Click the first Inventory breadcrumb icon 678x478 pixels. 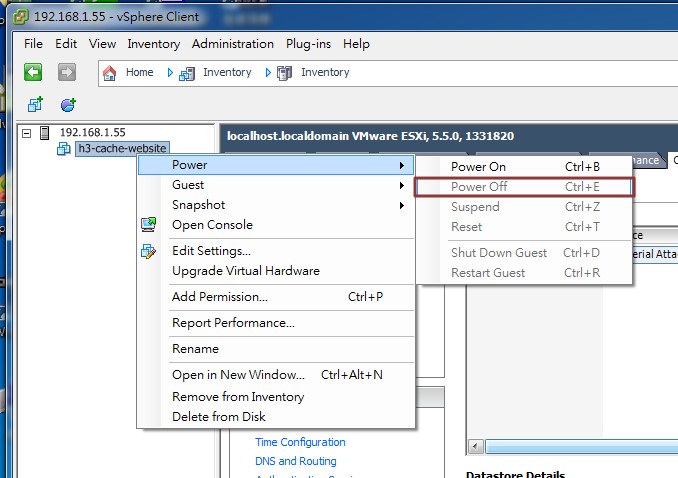pos(187,73)
